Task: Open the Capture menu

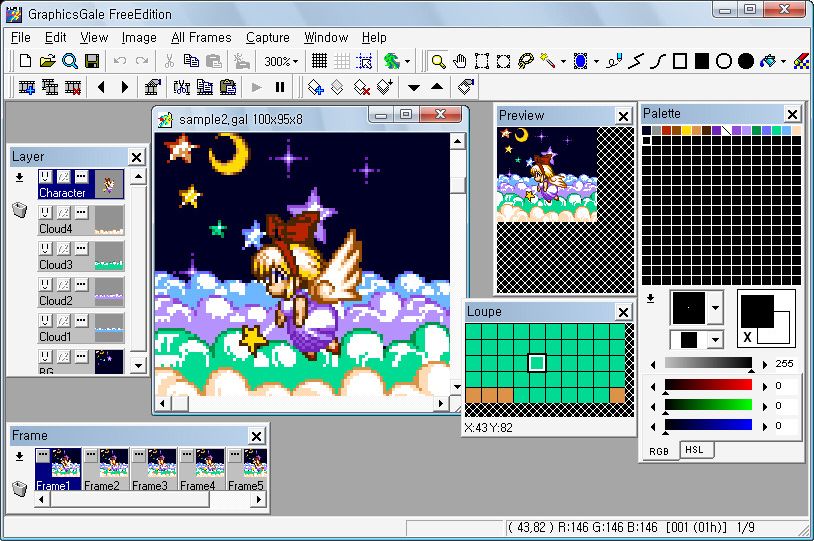Action: (267, 37)
